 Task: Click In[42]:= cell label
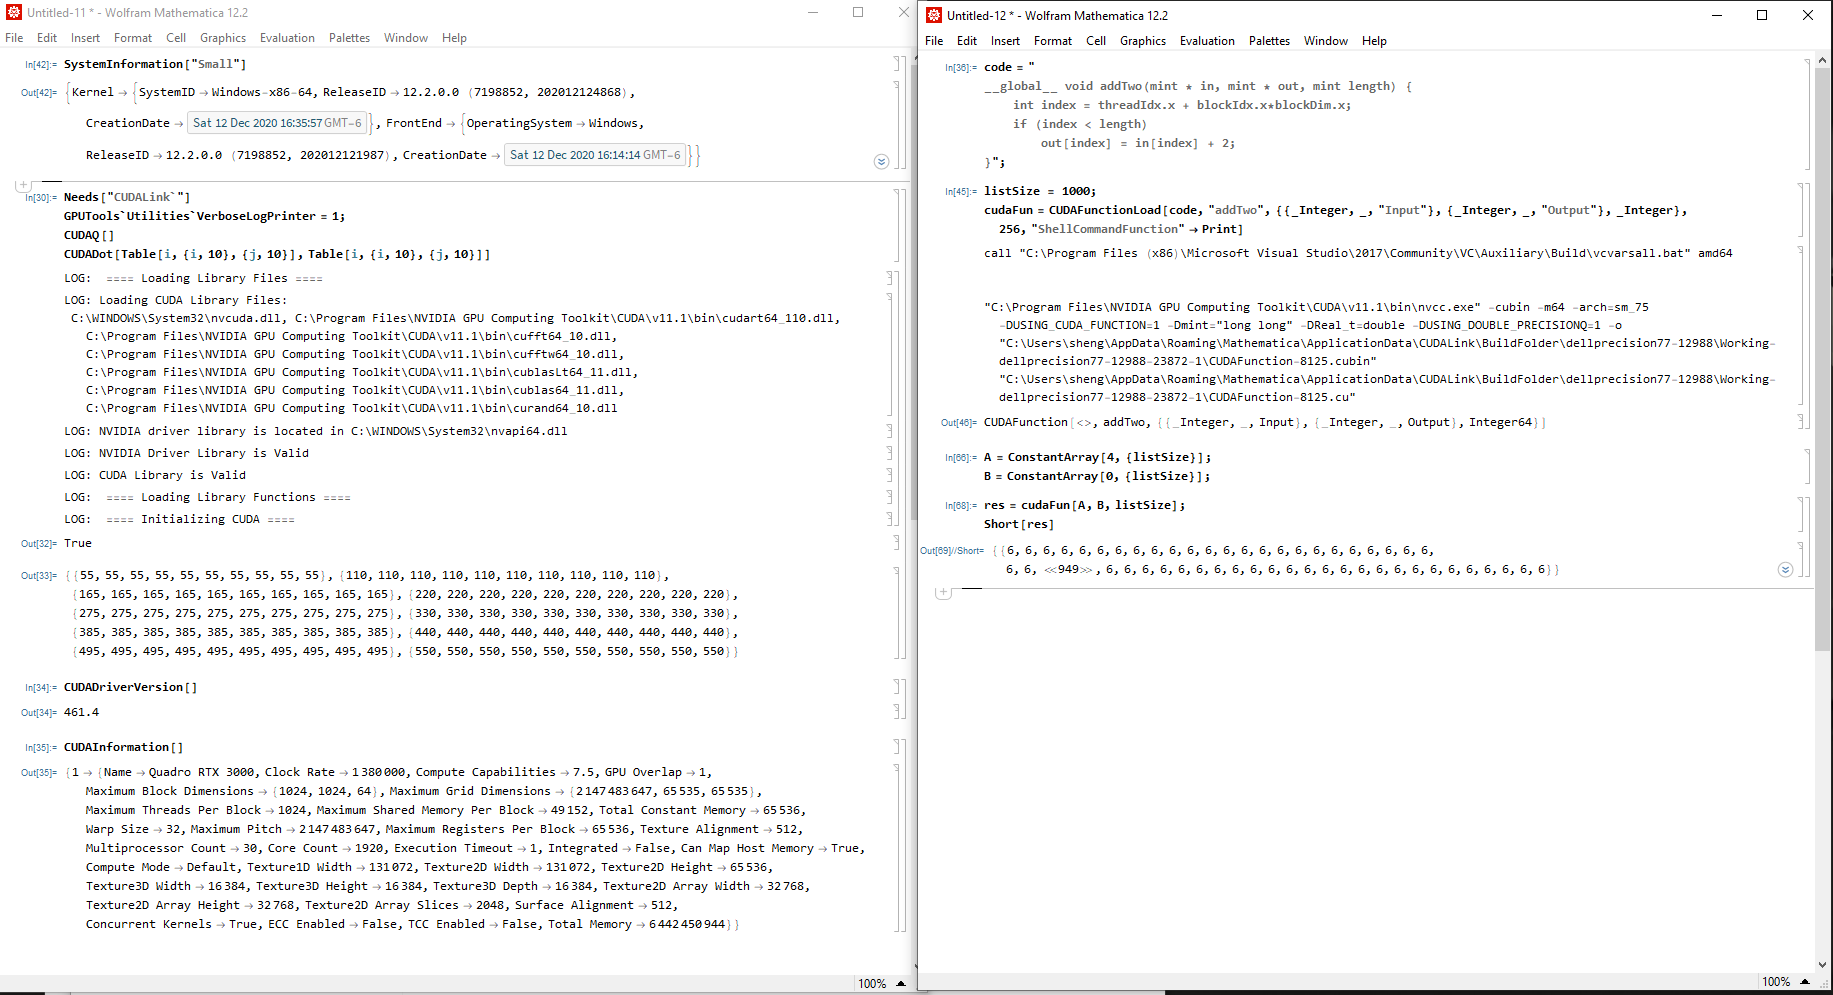point(40,65)
